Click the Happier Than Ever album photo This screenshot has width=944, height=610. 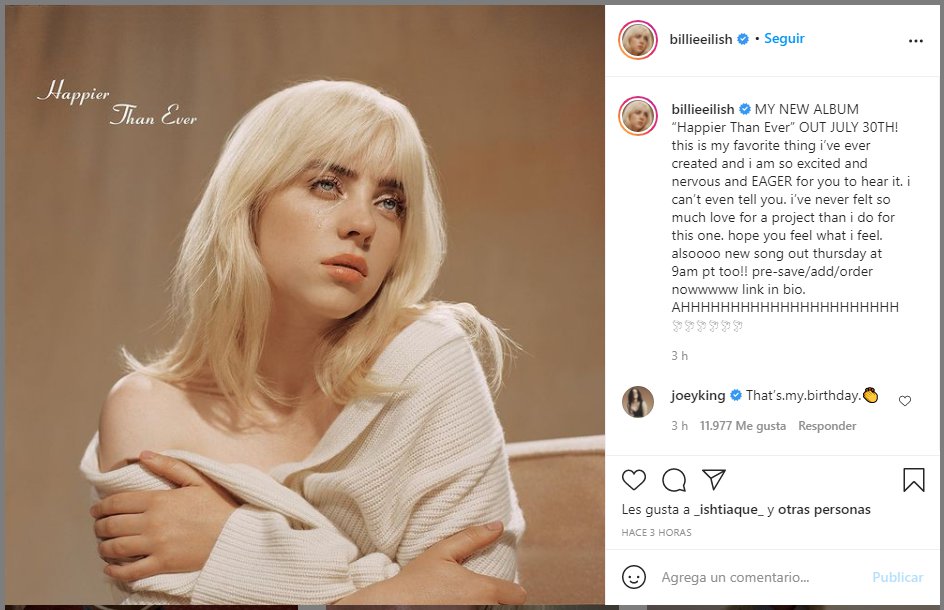coord(304,305)
